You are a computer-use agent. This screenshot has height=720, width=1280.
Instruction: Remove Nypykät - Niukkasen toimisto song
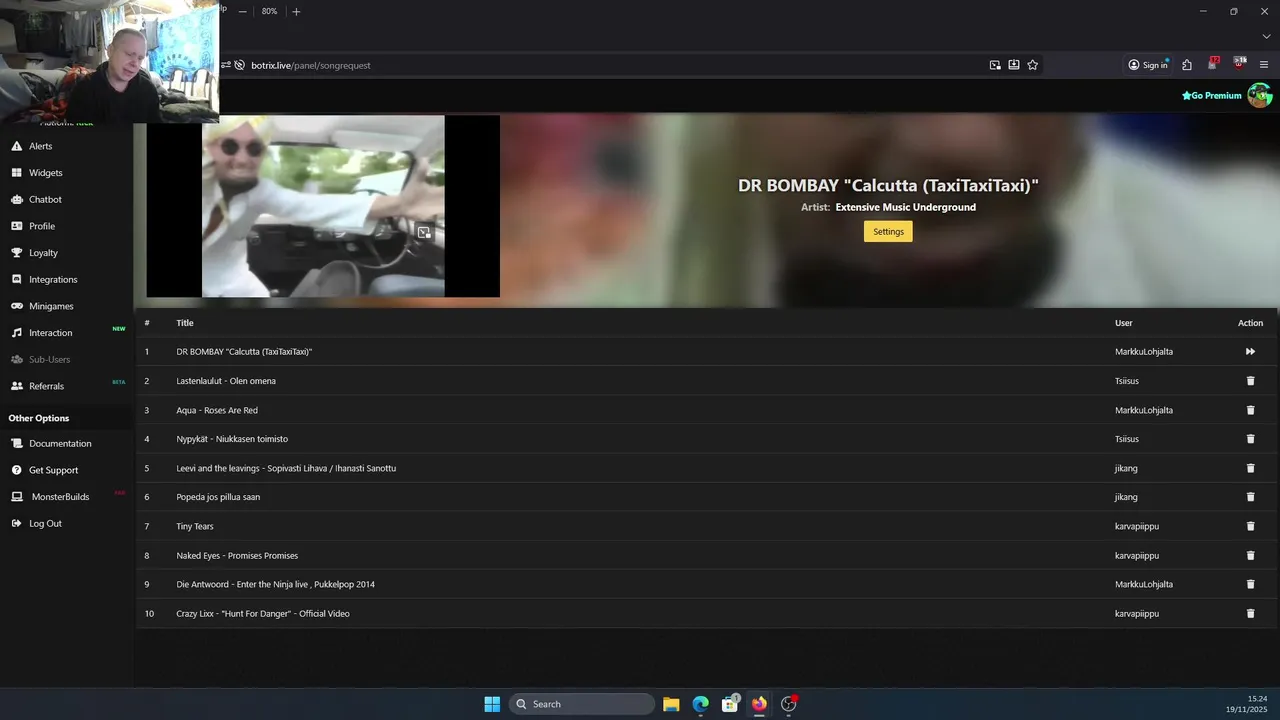pos(1250,439)
